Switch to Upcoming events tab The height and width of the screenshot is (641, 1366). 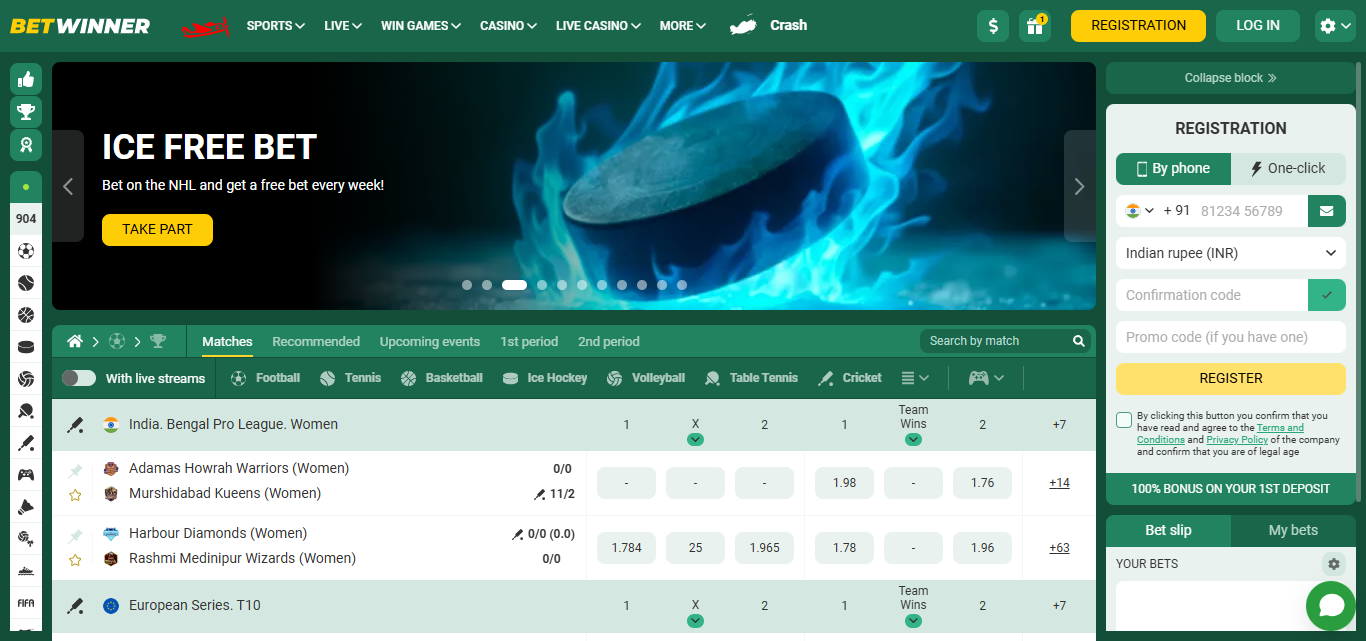430,341
